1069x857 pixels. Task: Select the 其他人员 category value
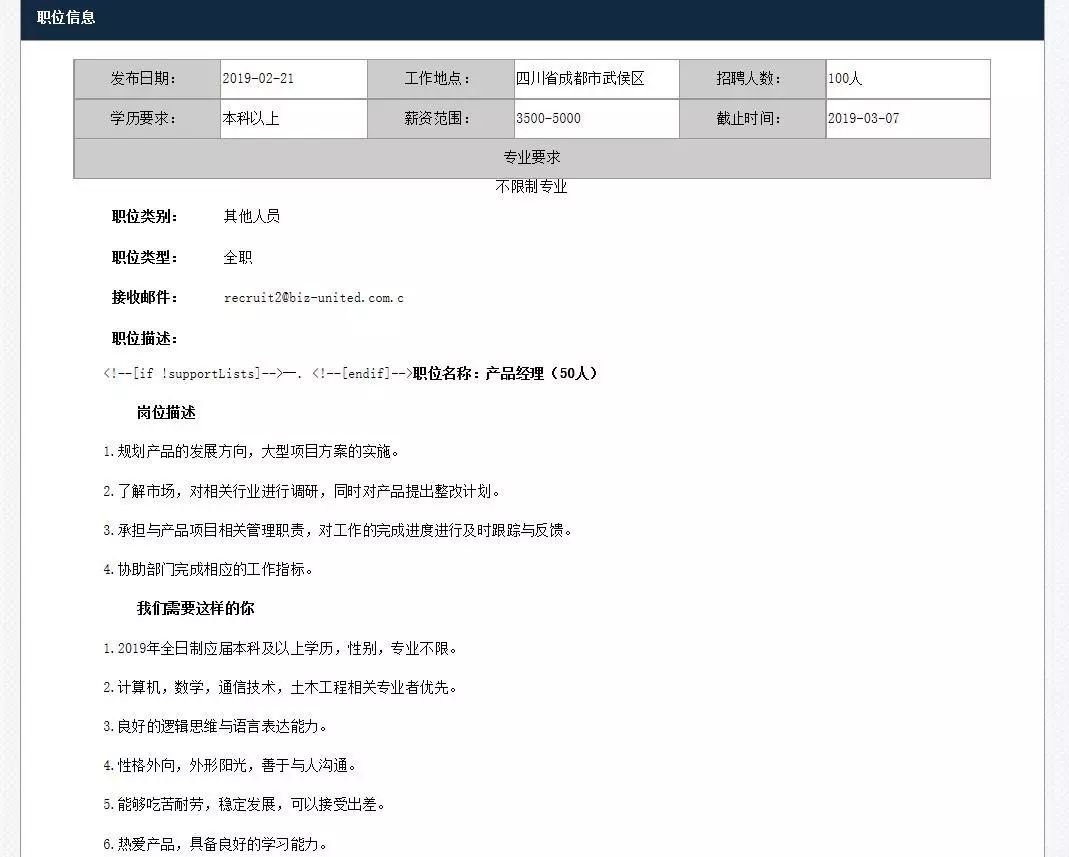[252, 217]
